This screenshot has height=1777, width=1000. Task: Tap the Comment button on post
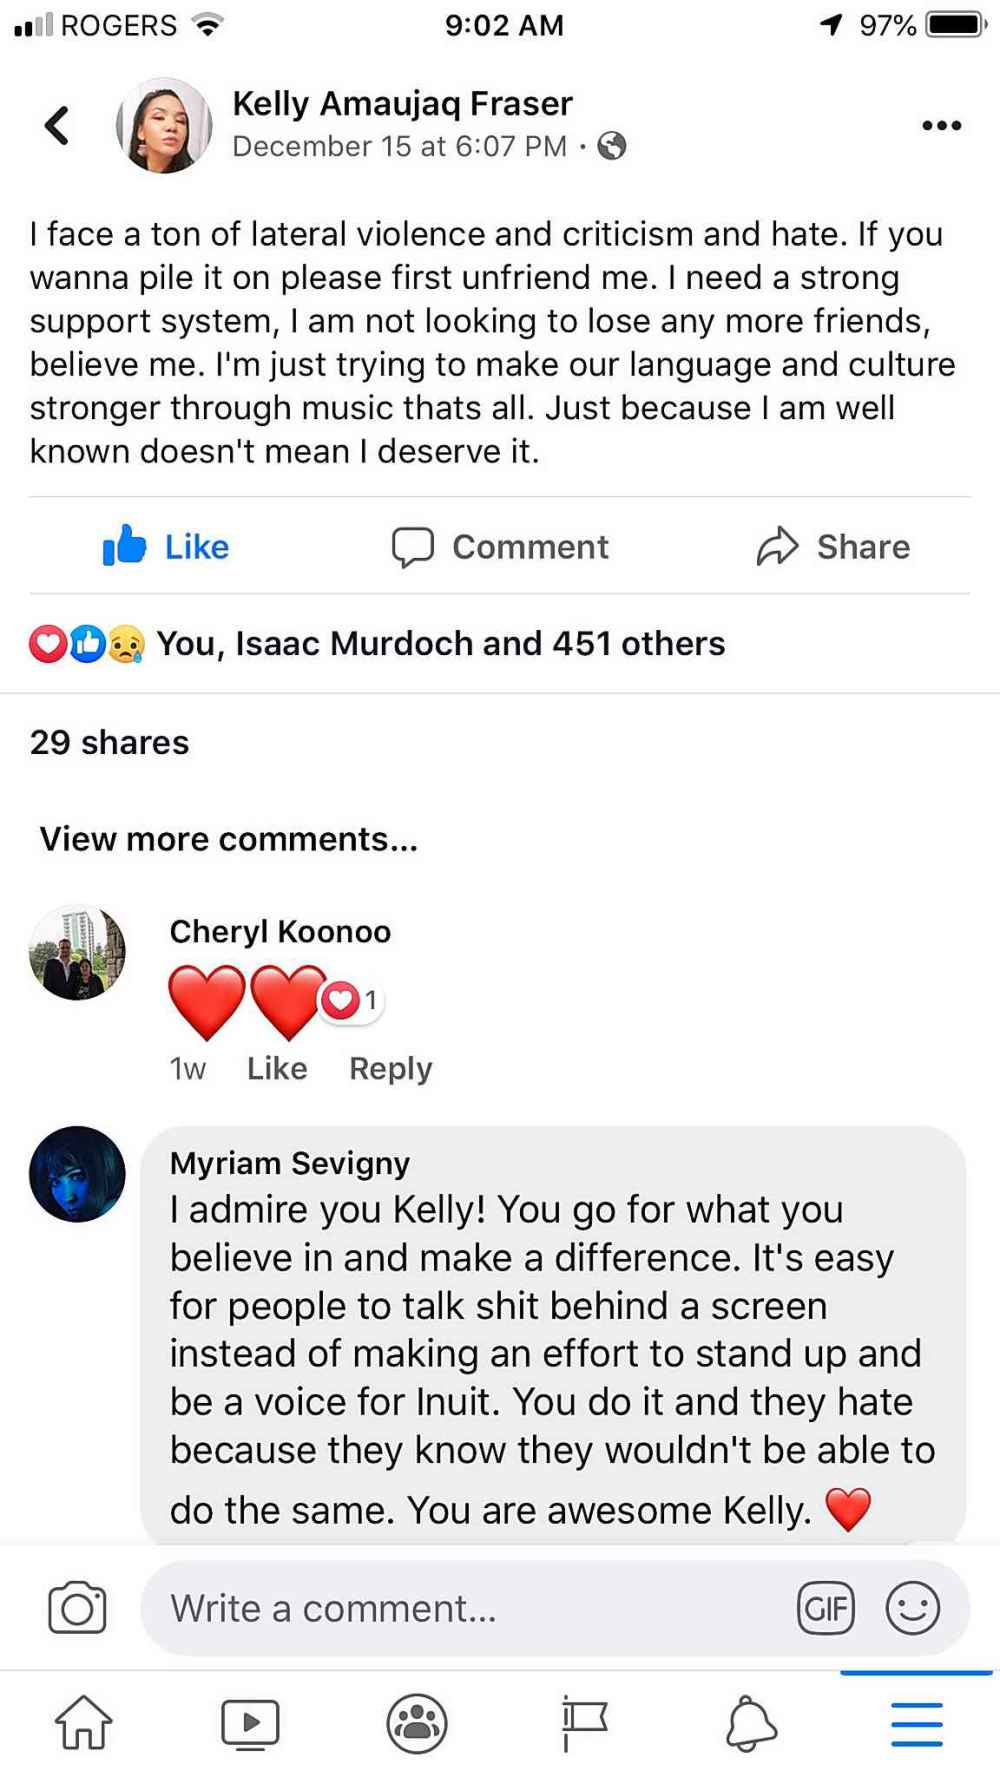tap(500, 546)
